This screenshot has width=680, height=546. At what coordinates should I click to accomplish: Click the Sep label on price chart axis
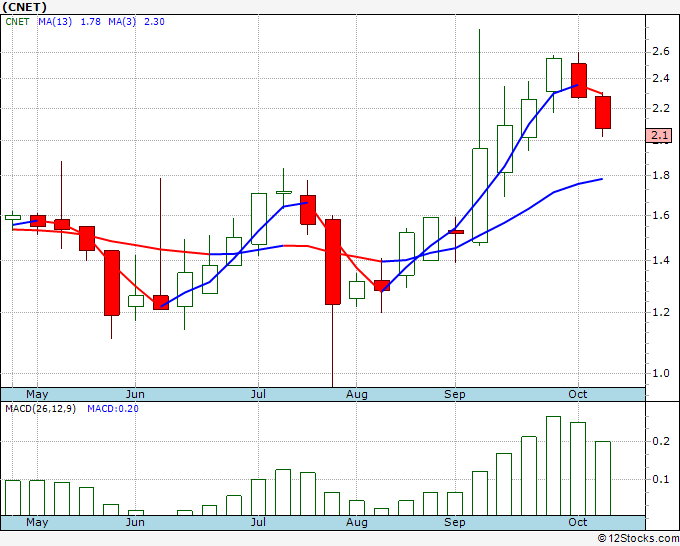454,394
